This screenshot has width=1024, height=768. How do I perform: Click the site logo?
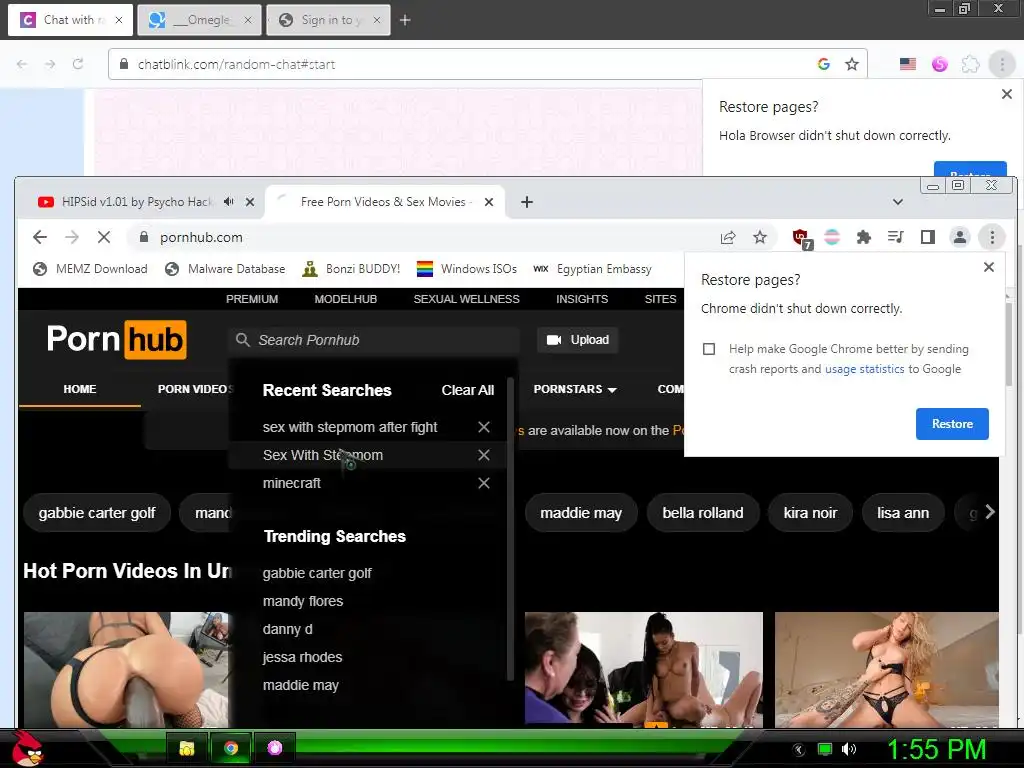click(x=116, y=340)
